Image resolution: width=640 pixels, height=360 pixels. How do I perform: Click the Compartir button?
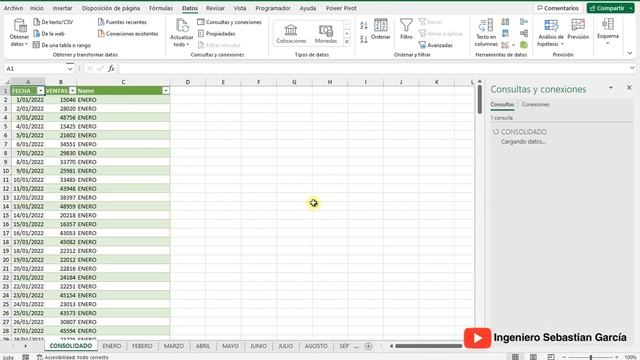607,8
